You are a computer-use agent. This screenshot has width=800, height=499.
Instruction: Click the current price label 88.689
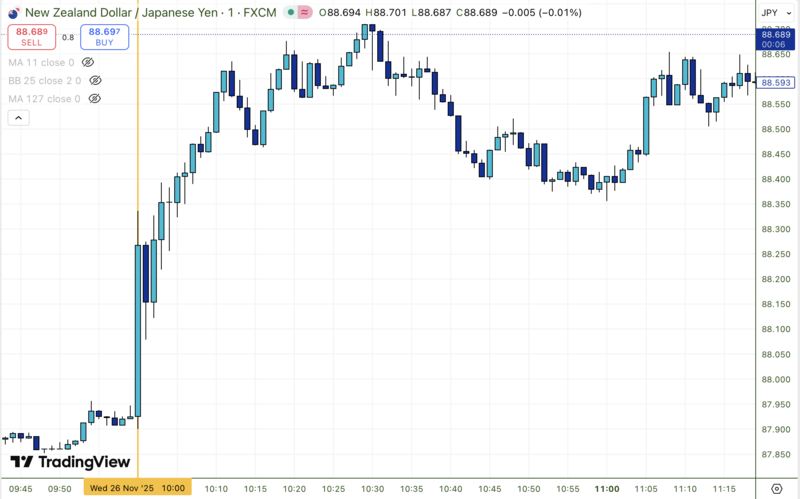coord(775,39)
